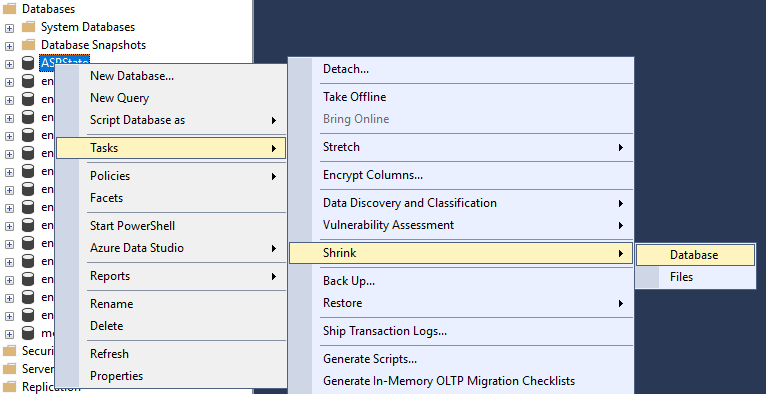Choose Refresh from the context menu
The image size is (766, 394).
pyautogui.click(x=171, y=354)
